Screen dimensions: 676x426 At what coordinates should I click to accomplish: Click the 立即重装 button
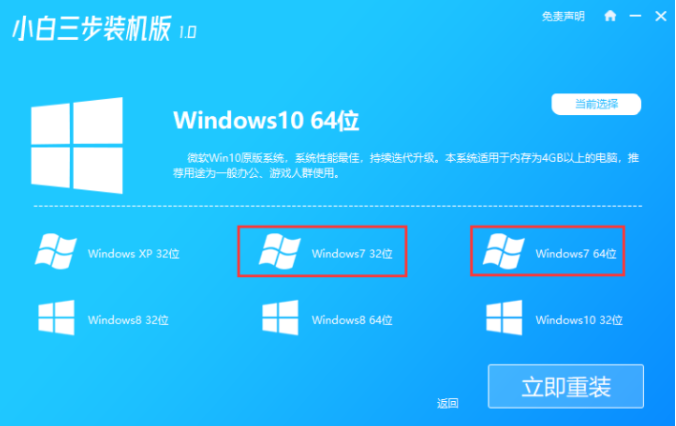coord(566,386)
